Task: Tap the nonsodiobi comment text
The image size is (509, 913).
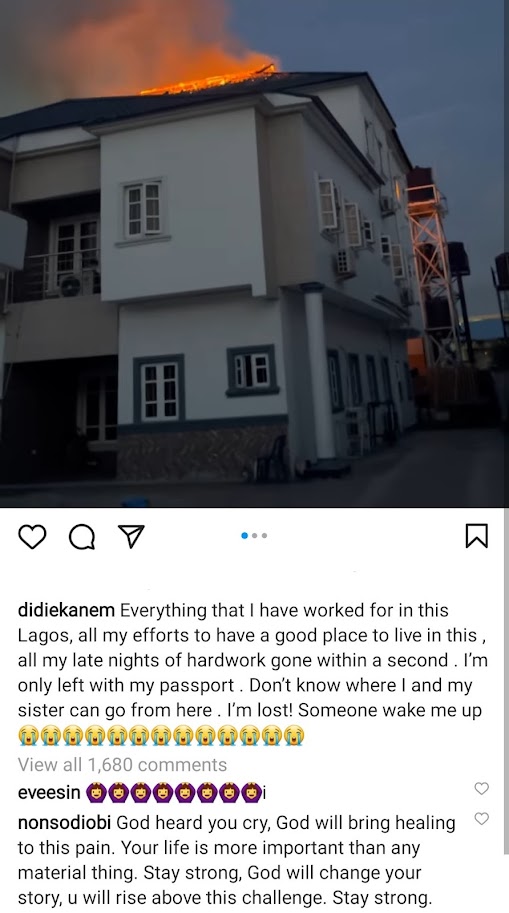Action: (236, 861)
